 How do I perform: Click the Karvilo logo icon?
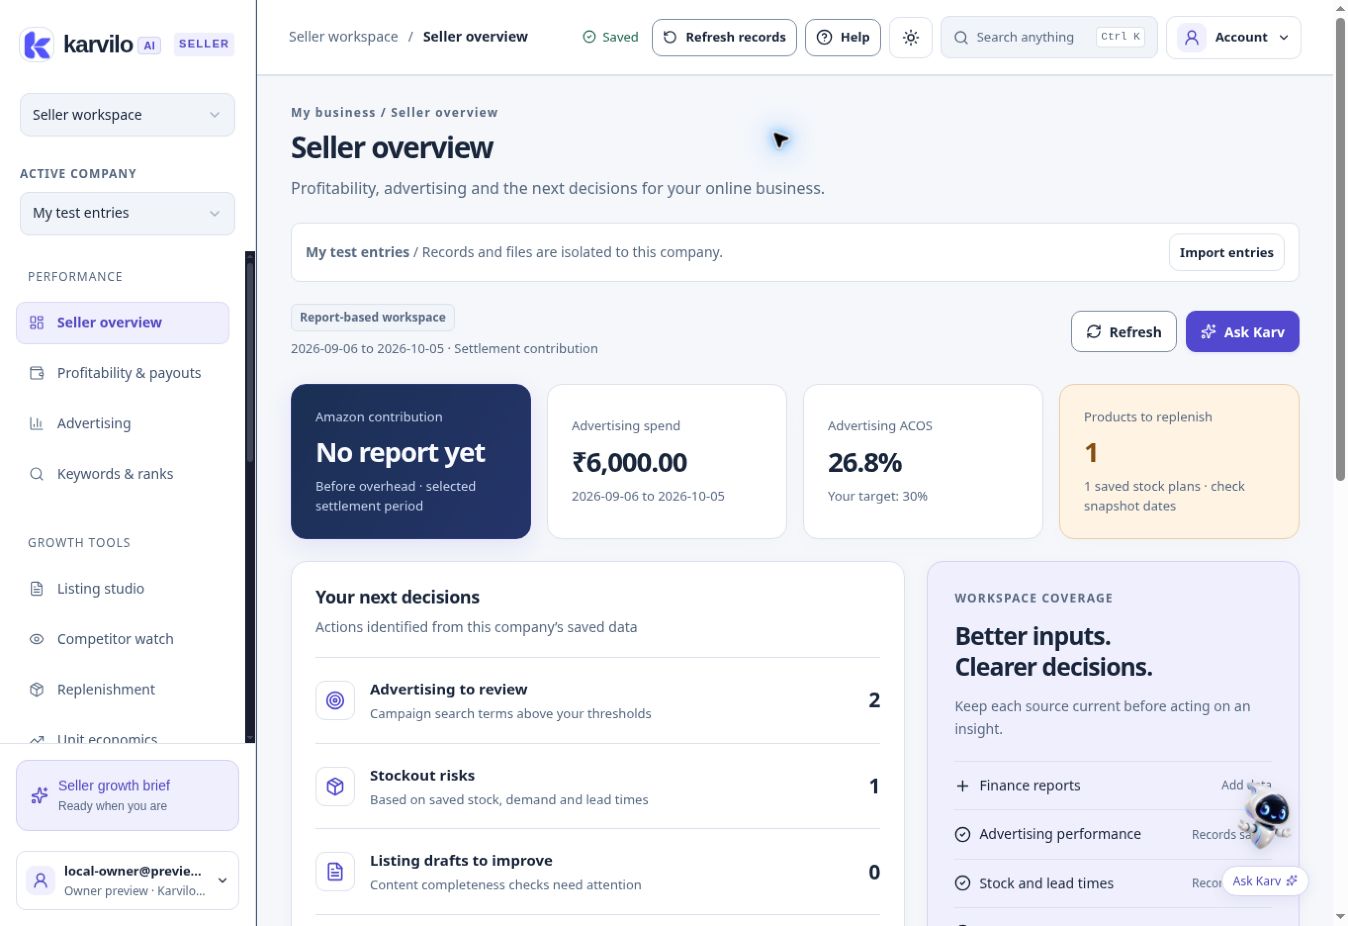37,44
